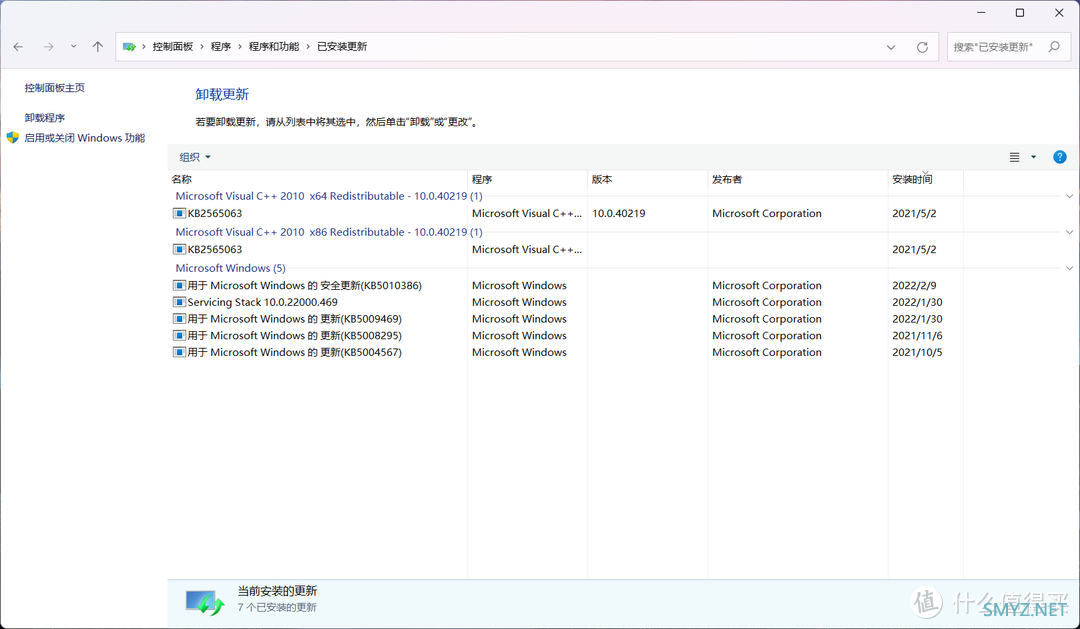Click the icon next to KB5004567
This screenshot has width=1080, height=629.
point(179,352)
